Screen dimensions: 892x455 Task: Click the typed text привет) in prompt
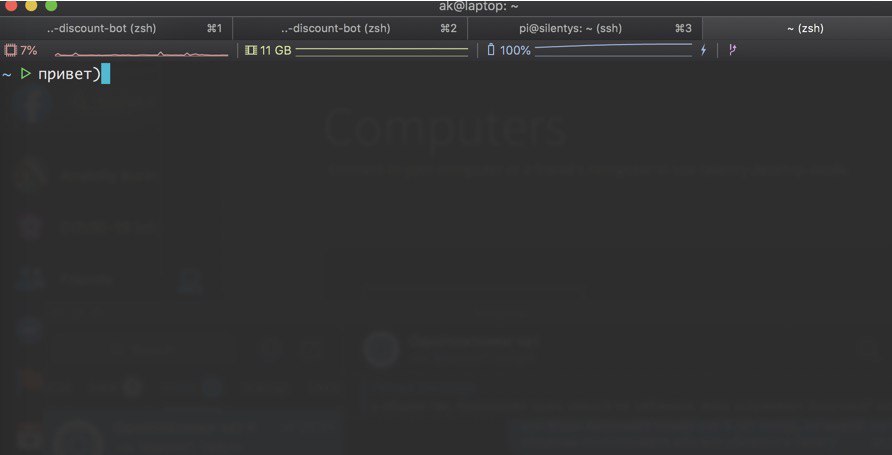coord(68,75)
